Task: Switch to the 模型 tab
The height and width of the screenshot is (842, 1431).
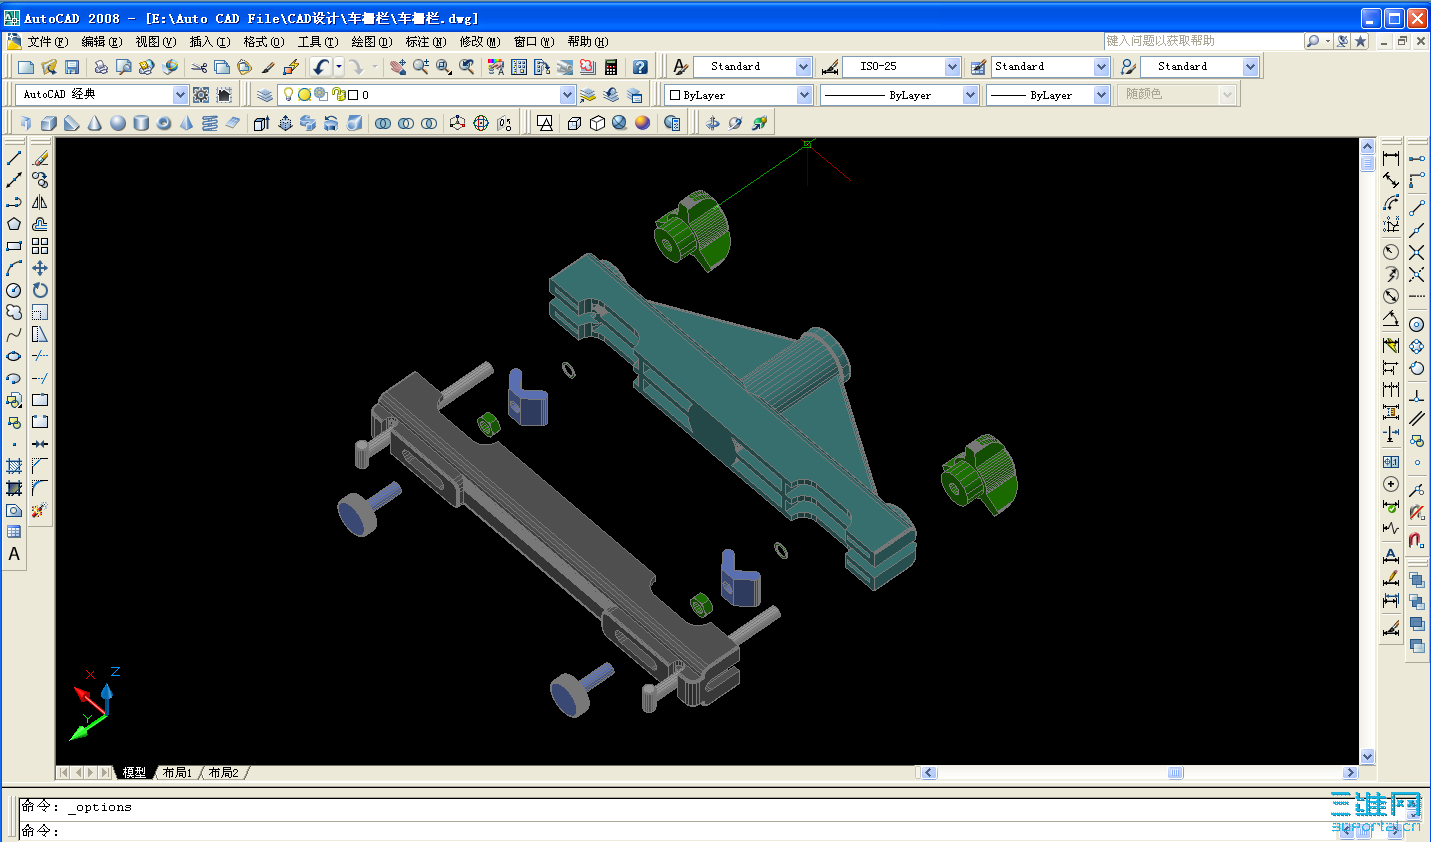Action: point(135,773)
